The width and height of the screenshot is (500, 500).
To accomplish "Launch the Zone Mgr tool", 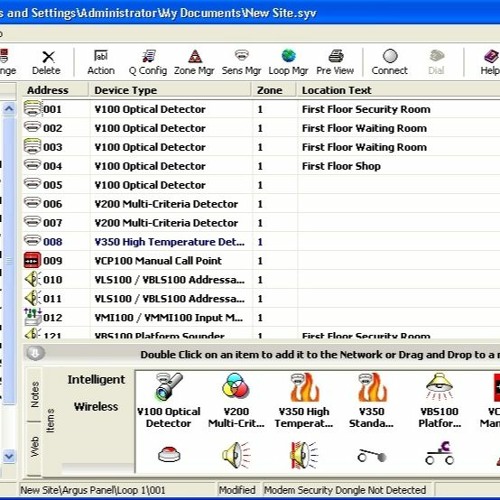I will pos(194,63).
